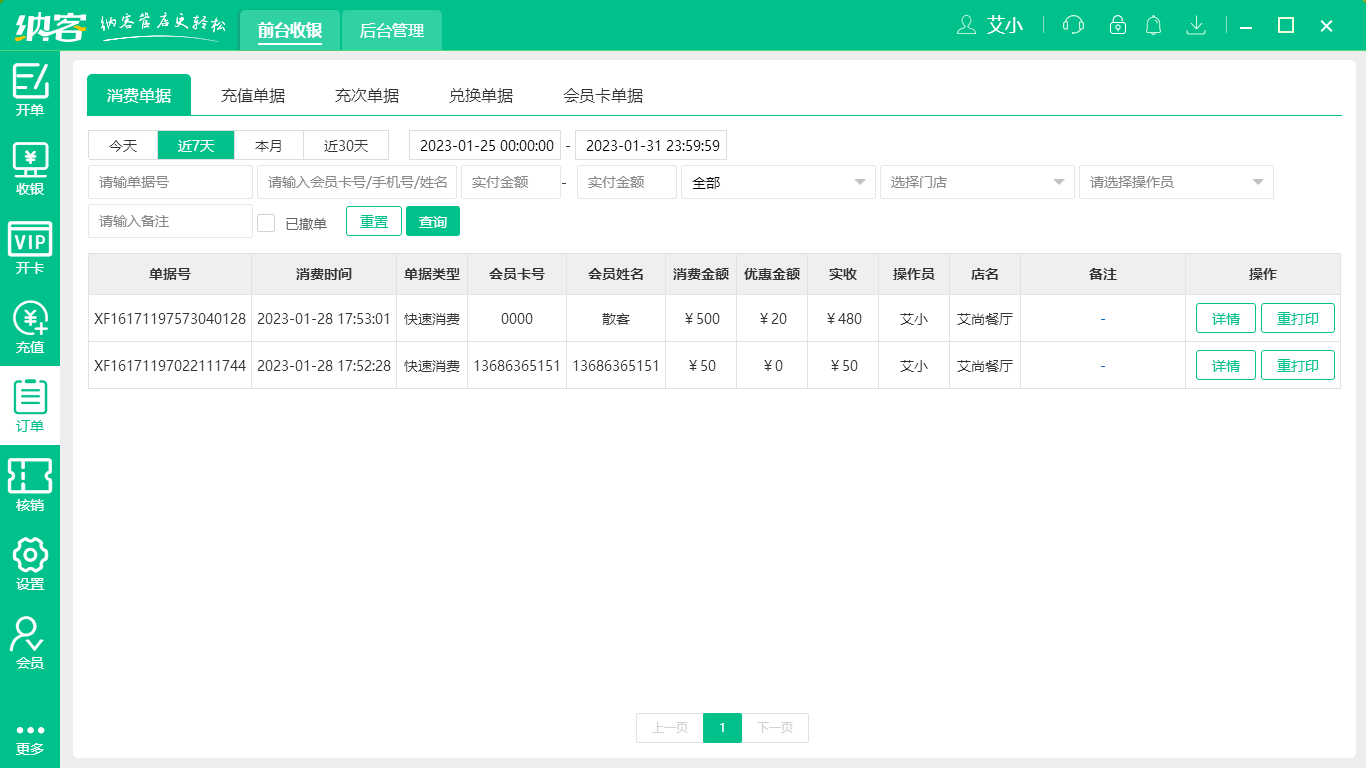Switch to the 充值单据 tab

253,95
